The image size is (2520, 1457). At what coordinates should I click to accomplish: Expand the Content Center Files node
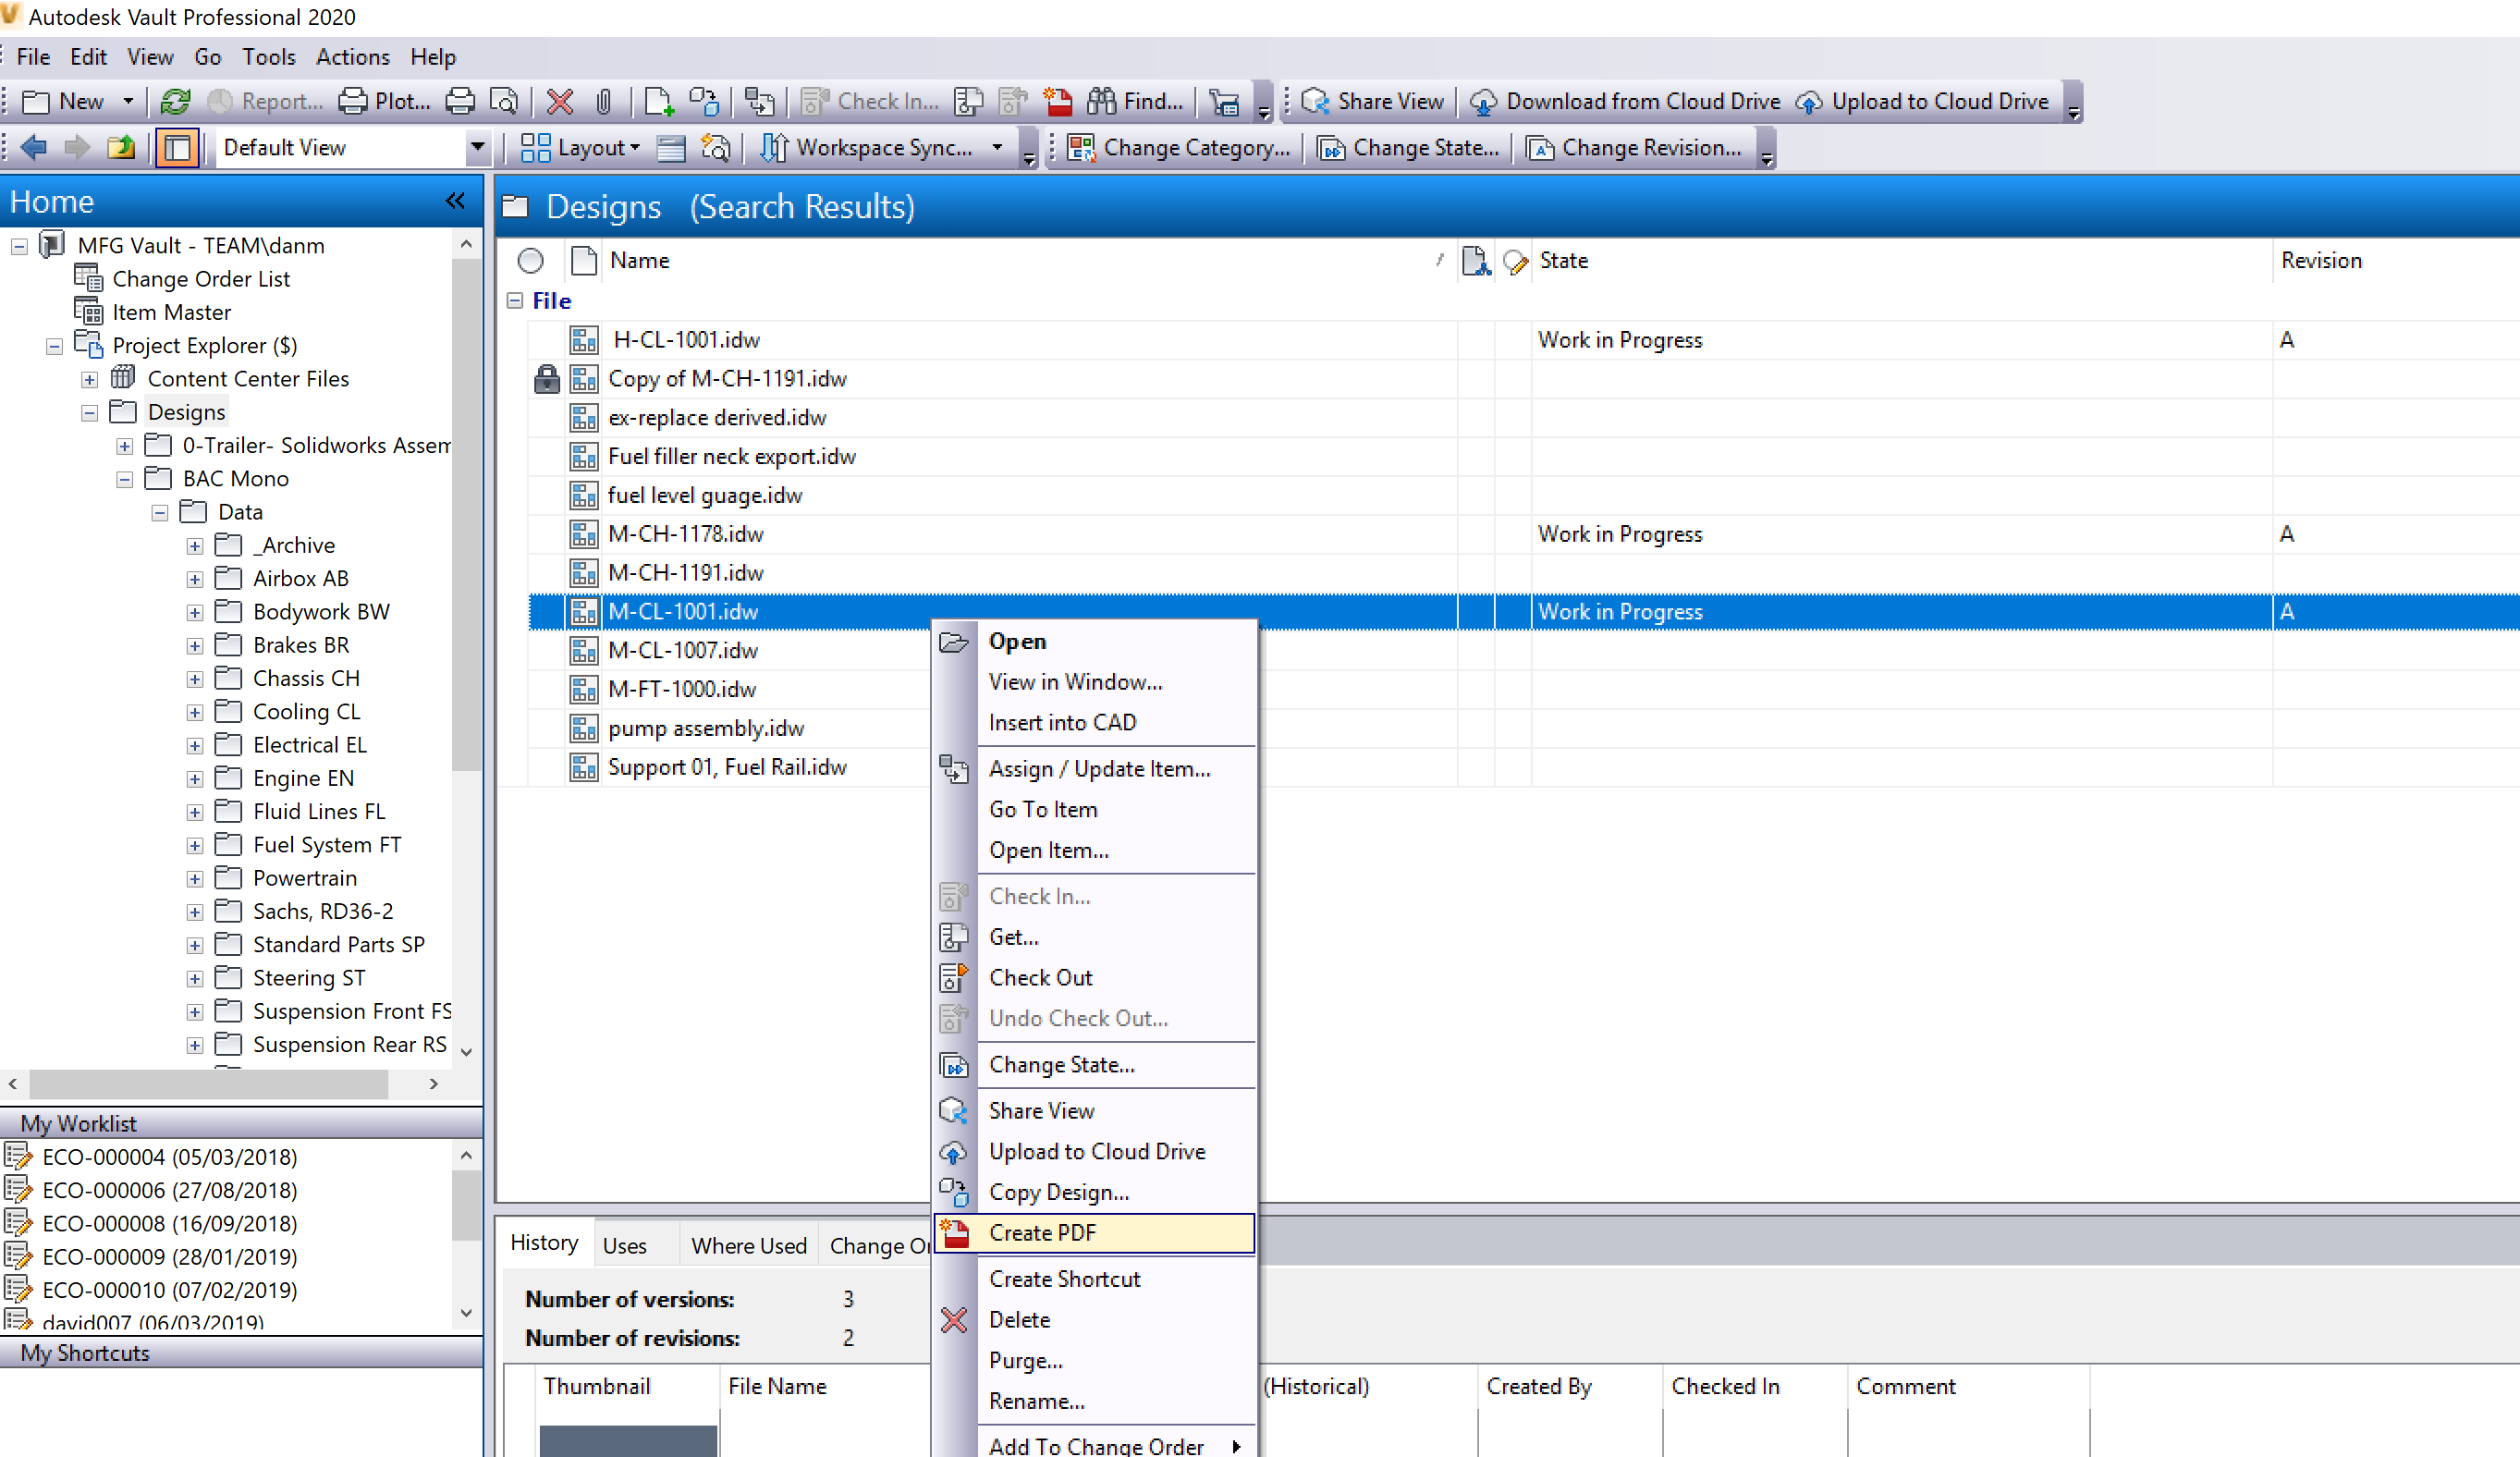point(89,379)
